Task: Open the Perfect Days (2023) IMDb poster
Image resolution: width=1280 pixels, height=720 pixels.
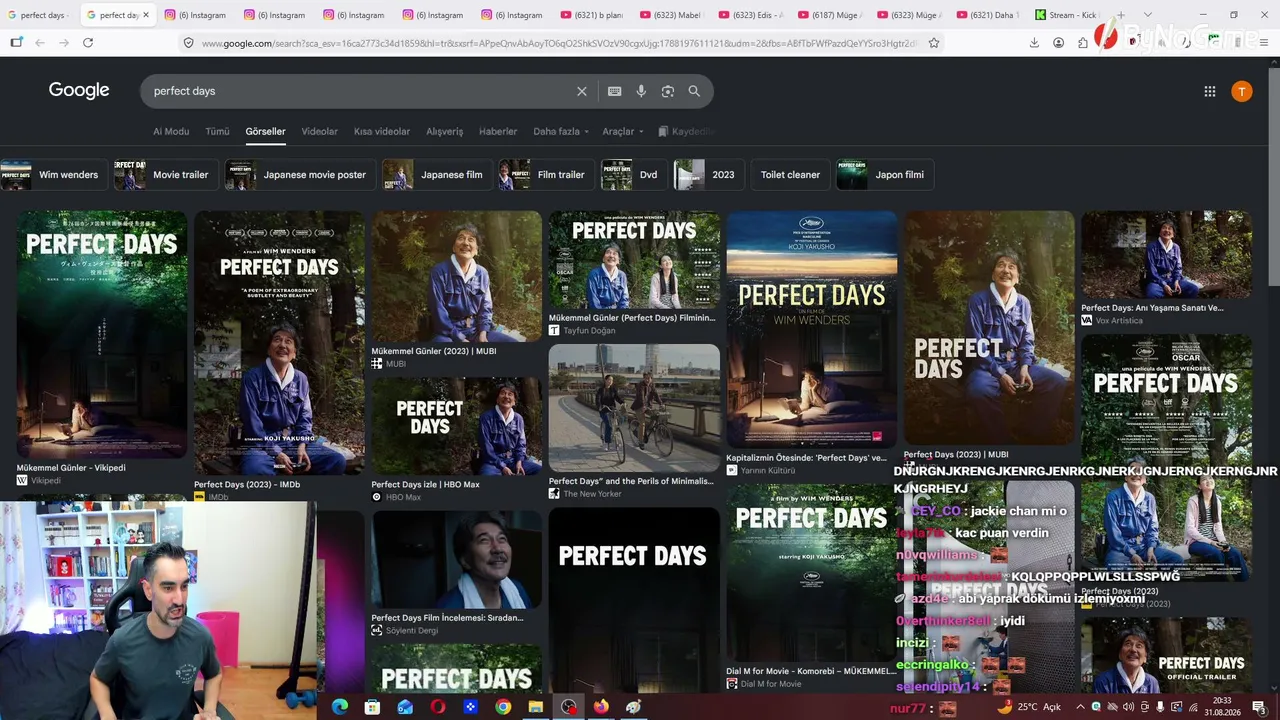Action: (x=279, y=343)
